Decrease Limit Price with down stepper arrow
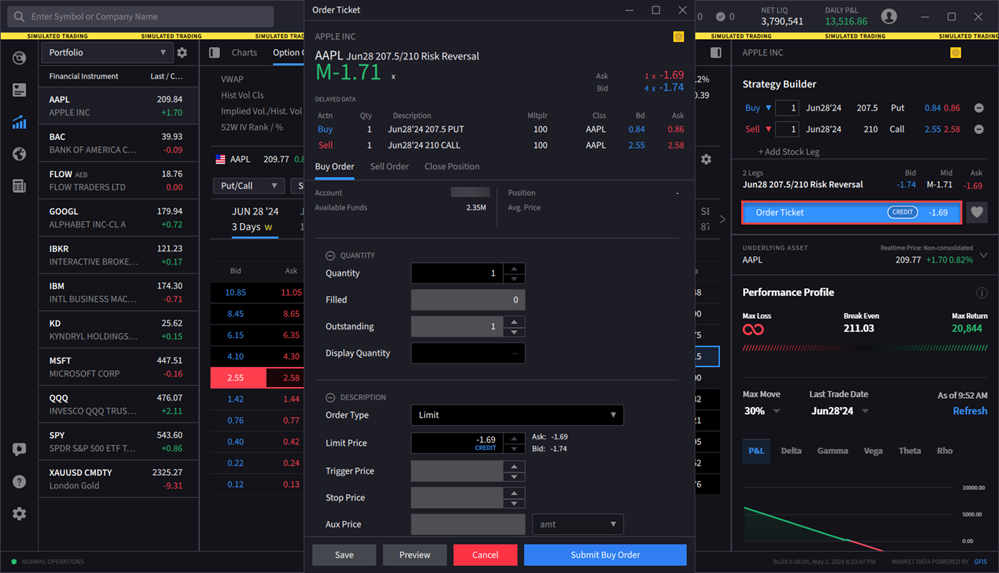The height and width of the screenshot is (573, 999). 514,449
